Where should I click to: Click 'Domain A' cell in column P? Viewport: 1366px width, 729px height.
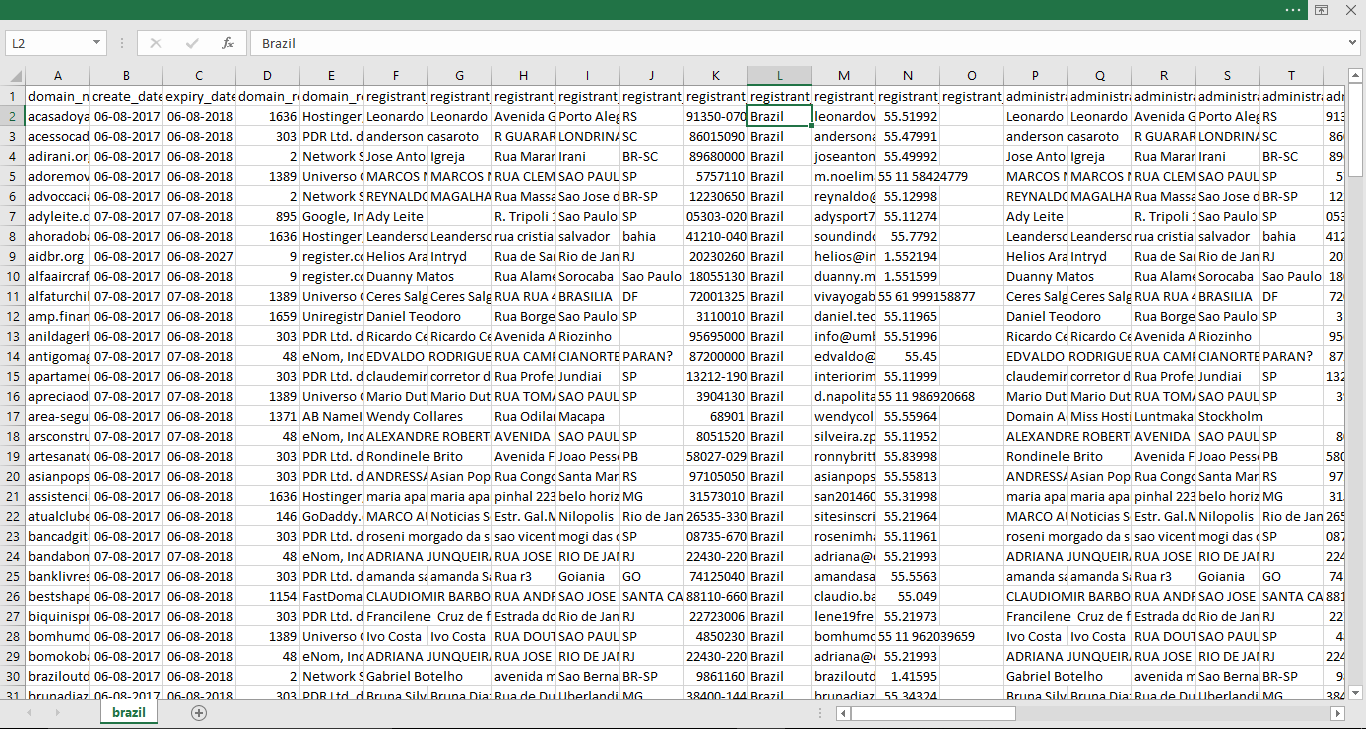[1035, 416]
